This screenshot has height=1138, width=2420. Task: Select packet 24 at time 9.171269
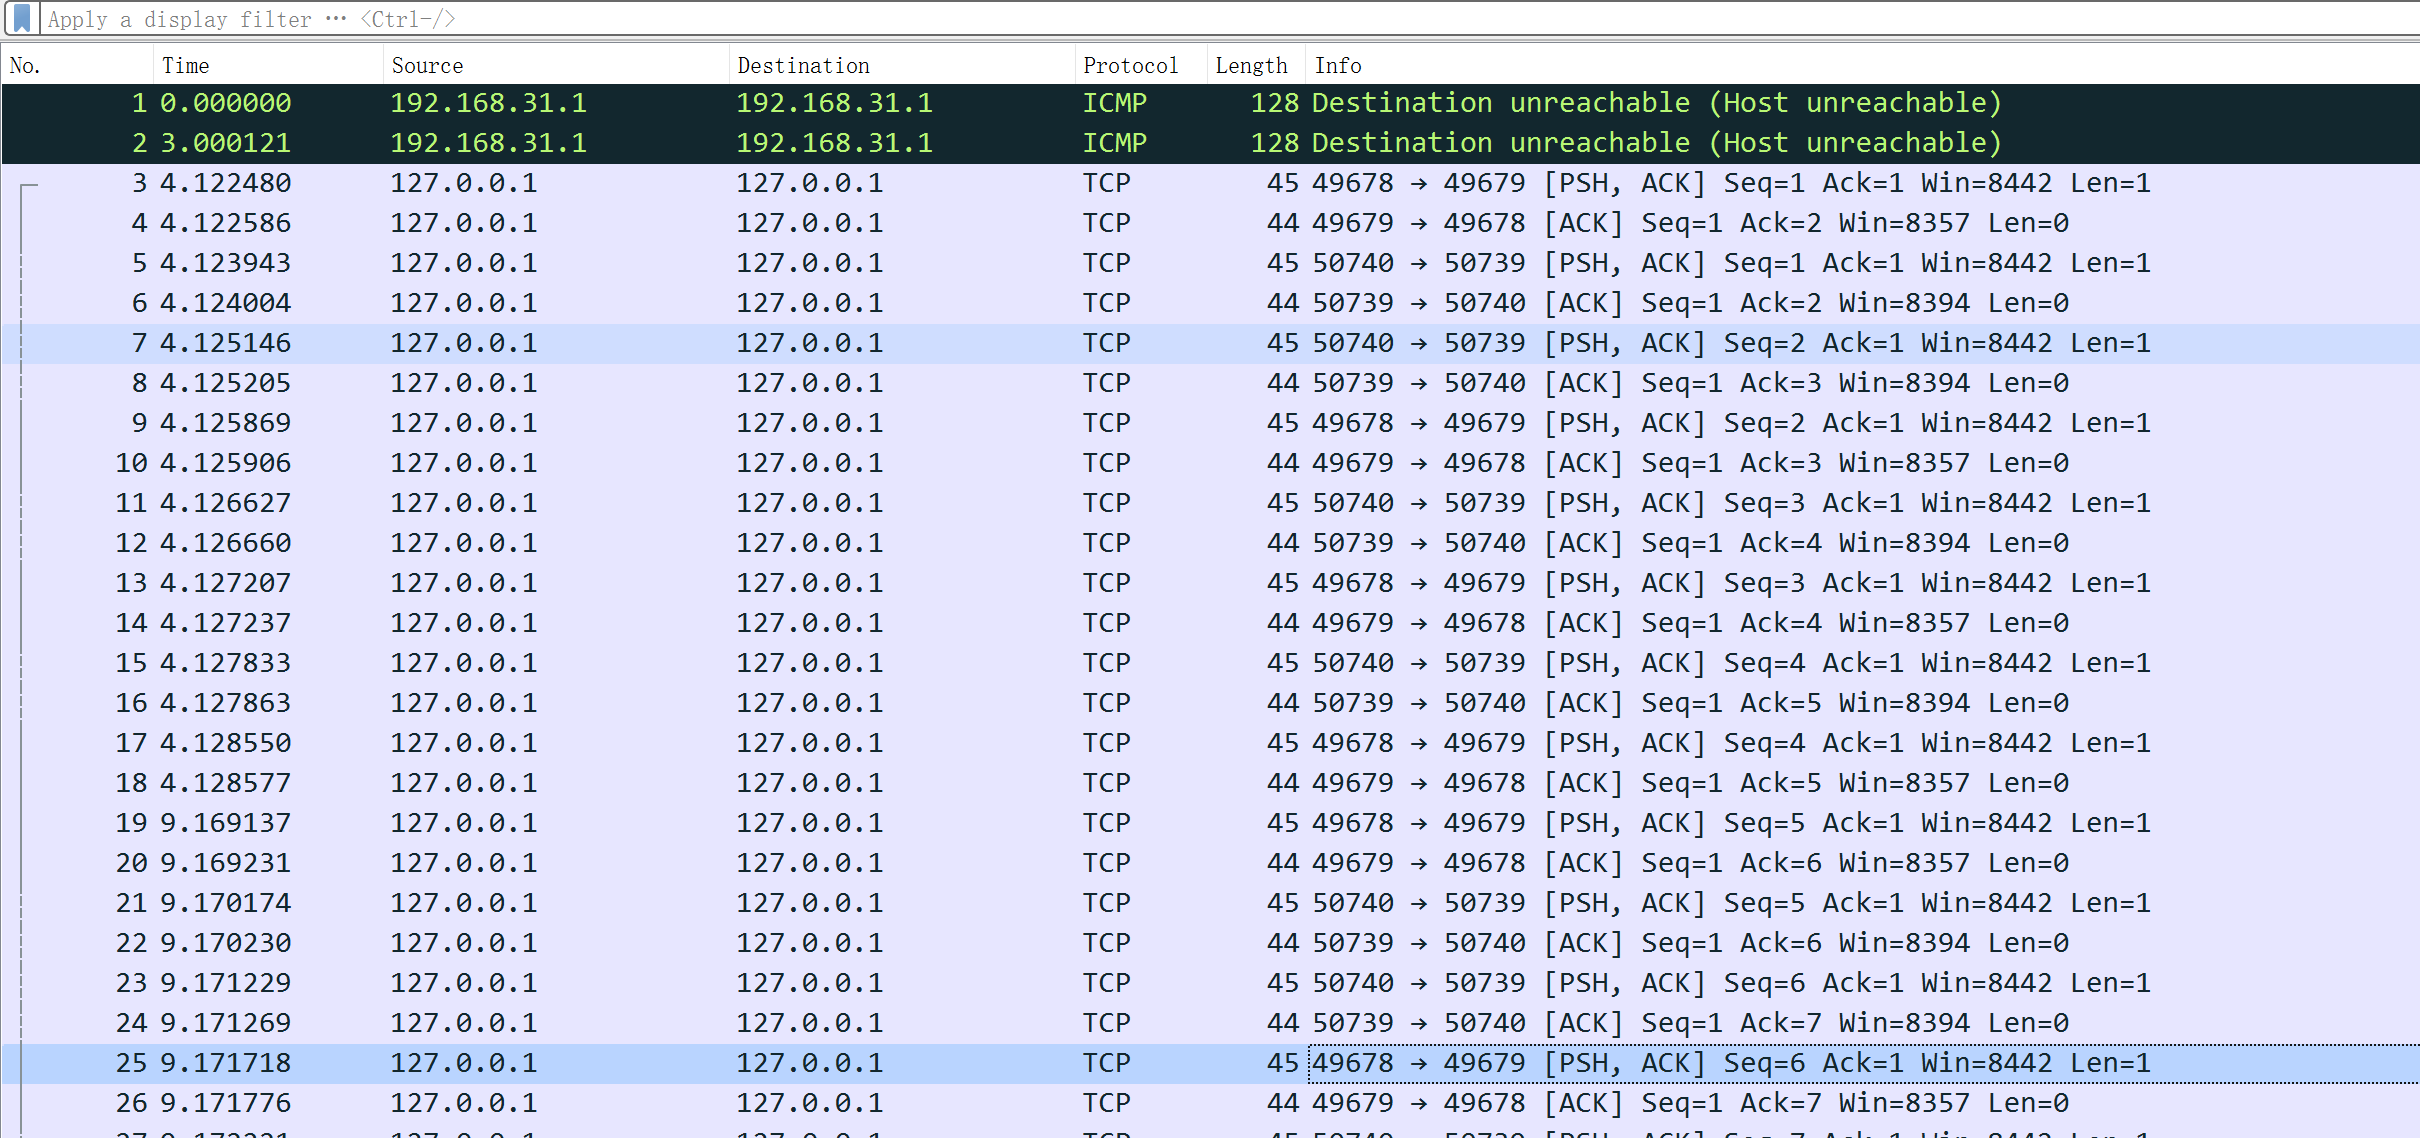coord(1210,1023)
